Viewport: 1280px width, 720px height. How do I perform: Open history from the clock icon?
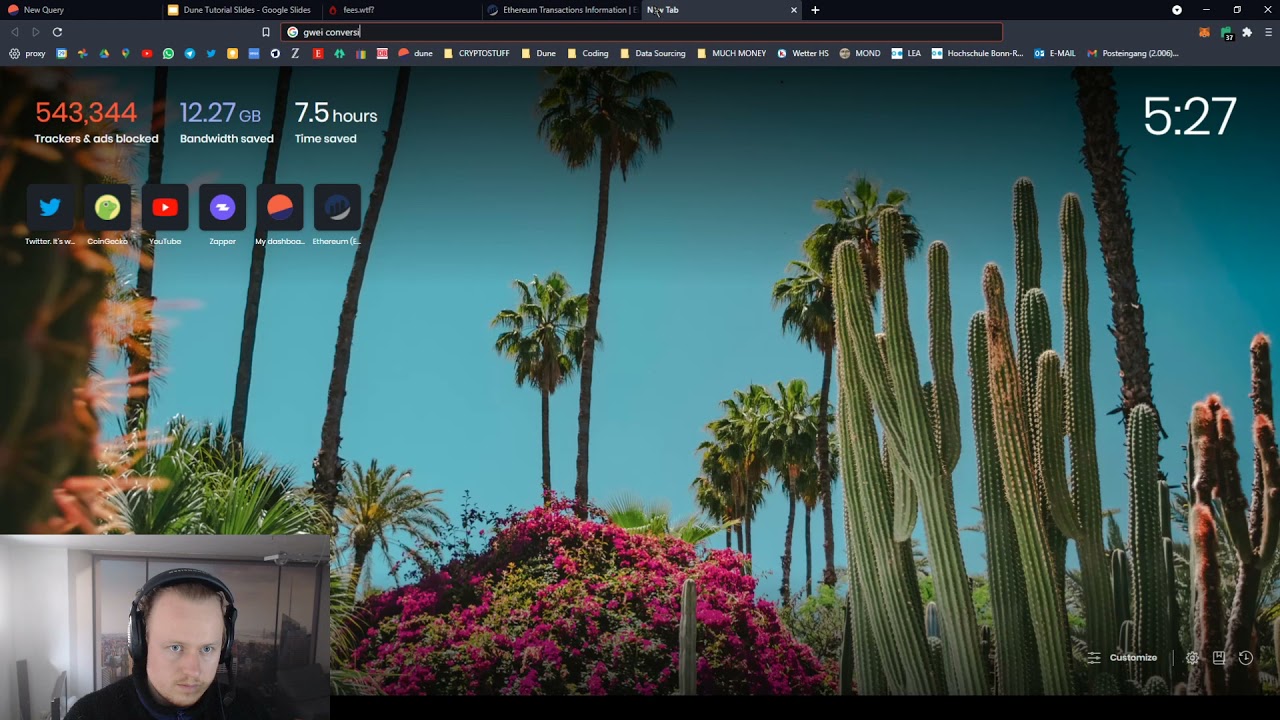pyautogui.click(x=1246, y=657)
